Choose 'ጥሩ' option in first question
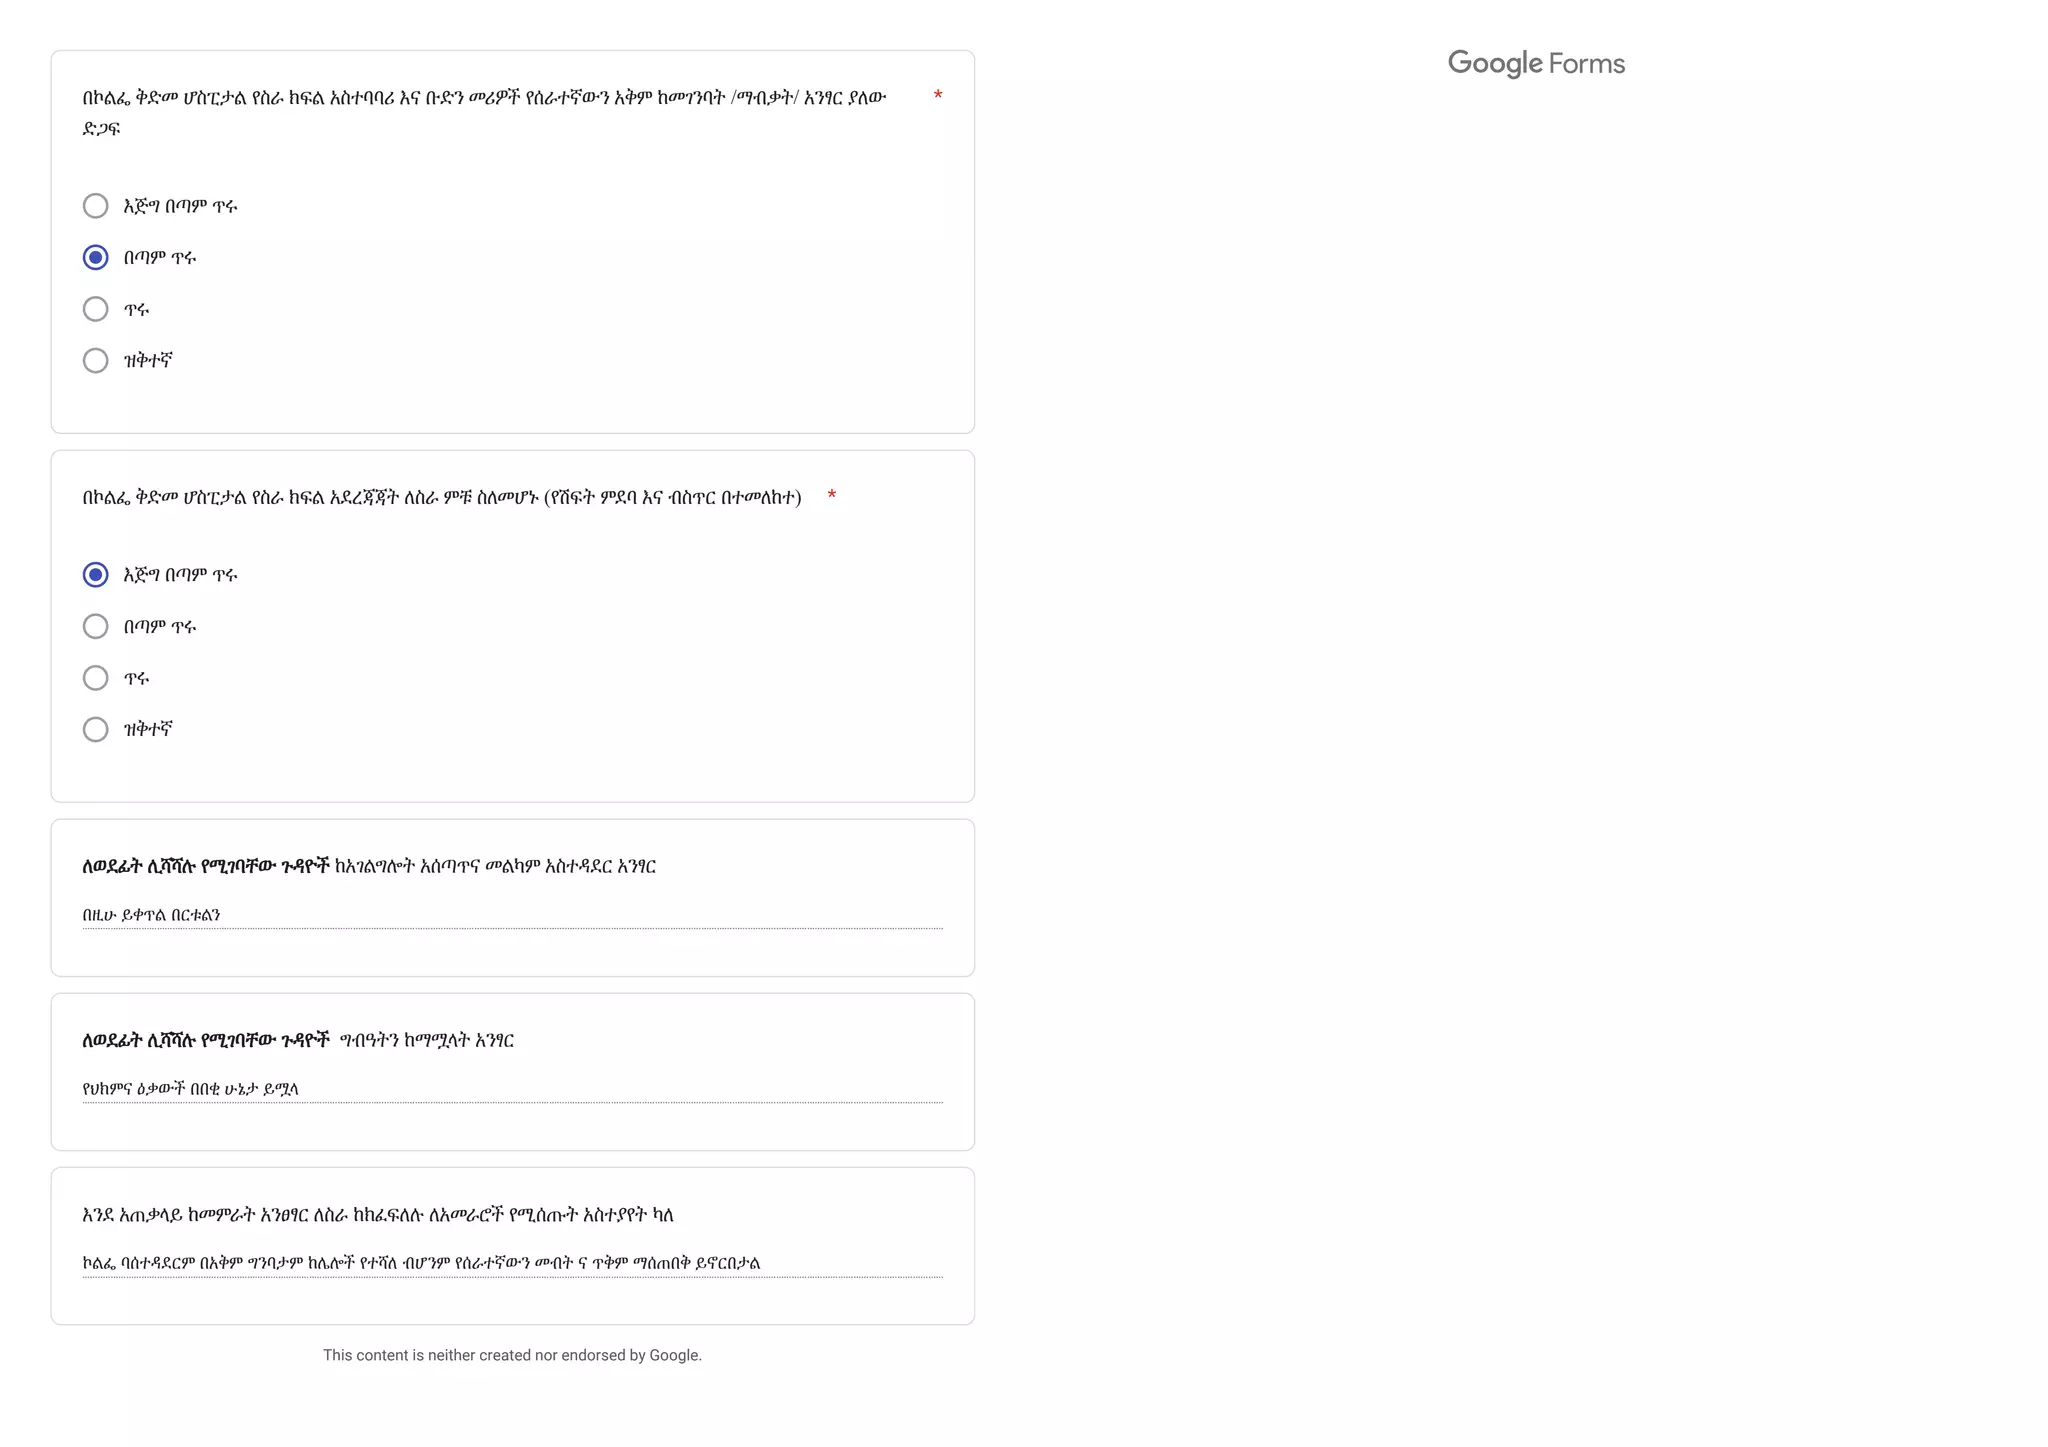The height and width of the screenshot is (1447, 2048). point(95,309)
